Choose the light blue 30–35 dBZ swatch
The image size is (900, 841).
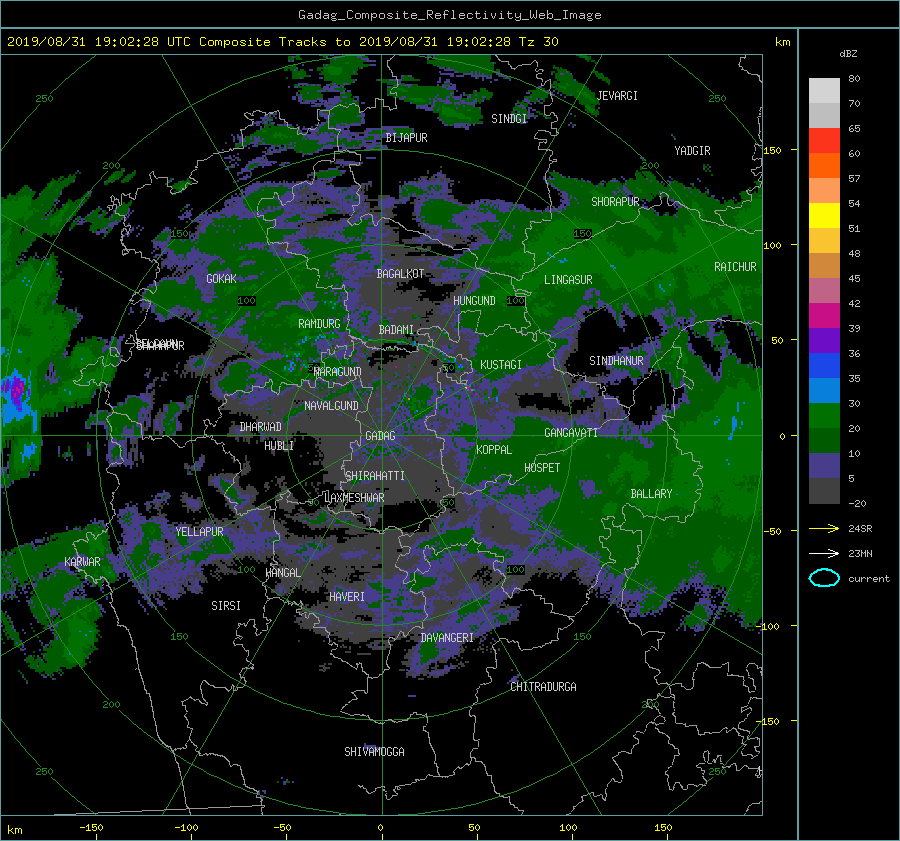pyautogui.click(x=824, y=391)
